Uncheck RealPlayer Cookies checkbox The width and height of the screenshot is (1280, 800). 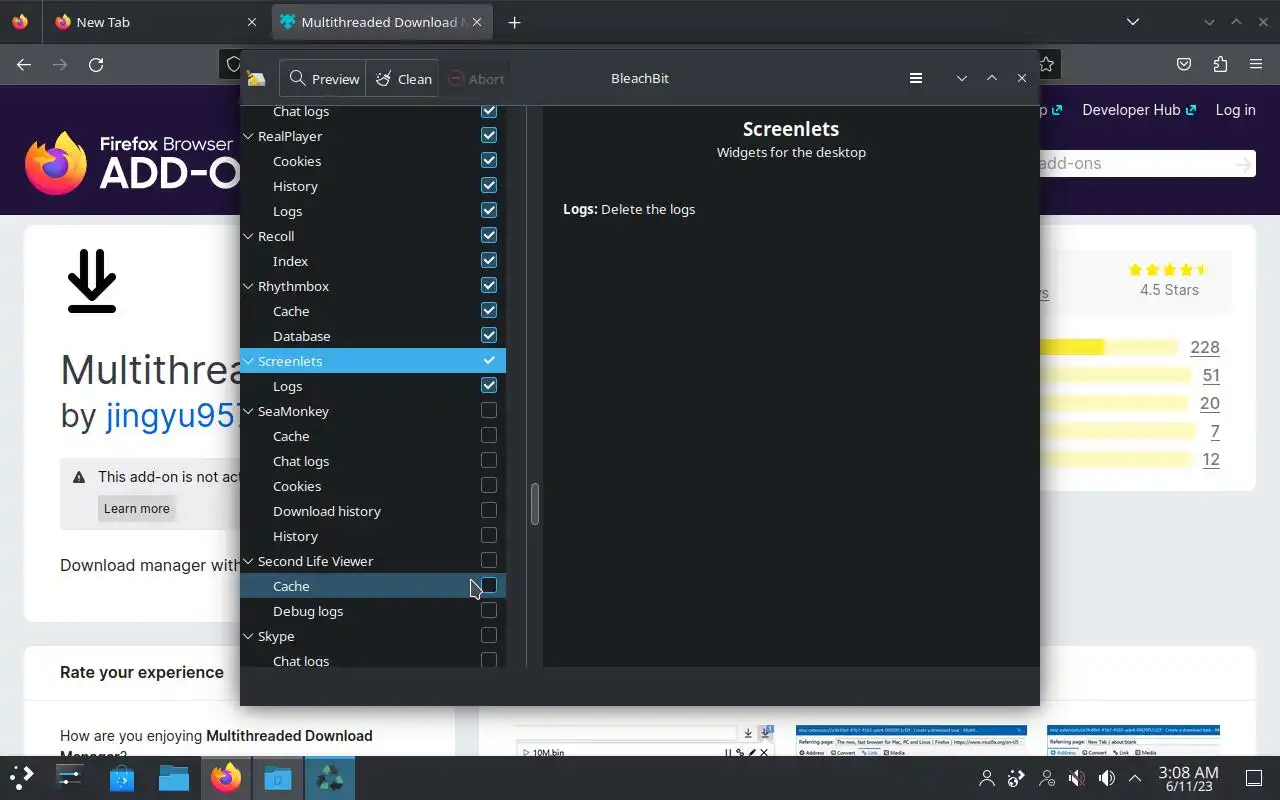point(489,160)
